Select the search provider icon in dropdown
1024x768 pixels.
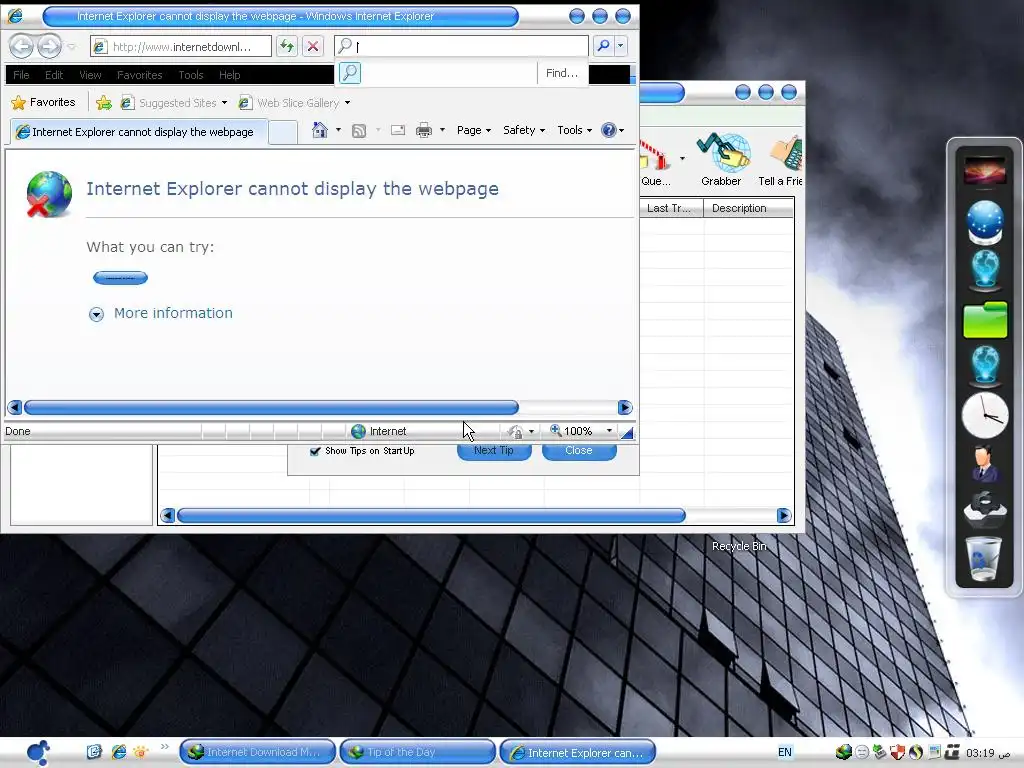coord(350,73)
